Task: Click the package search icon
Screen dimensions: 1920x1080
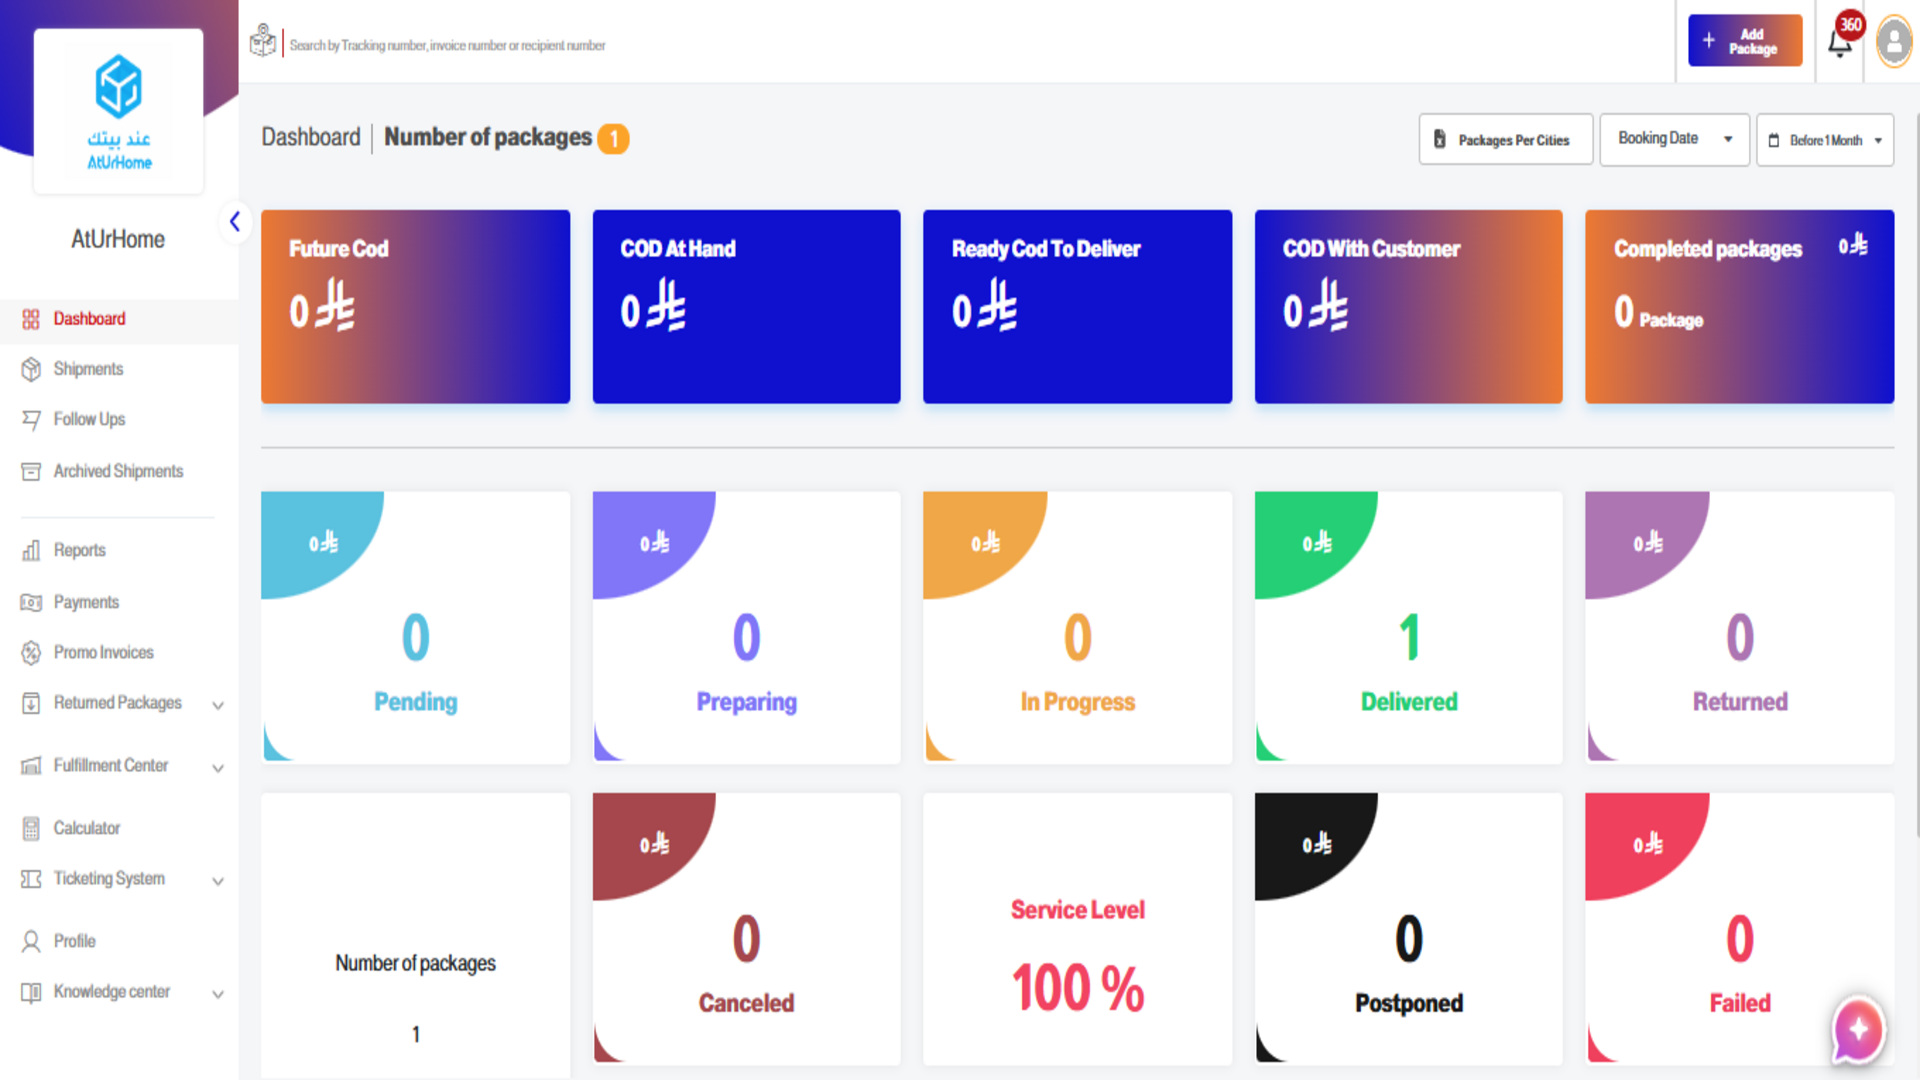Action: coord(263,41)
